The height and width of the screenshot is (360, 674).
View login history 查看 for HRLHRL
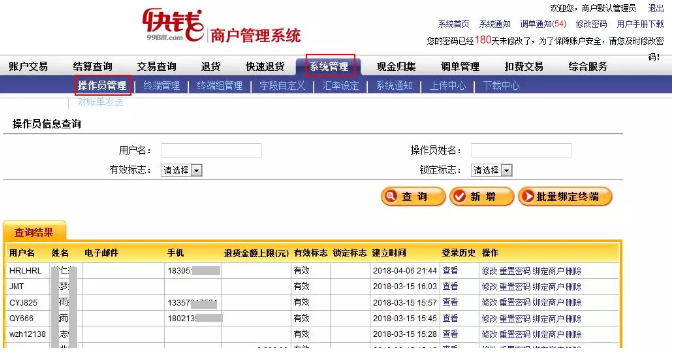point(450,271)
